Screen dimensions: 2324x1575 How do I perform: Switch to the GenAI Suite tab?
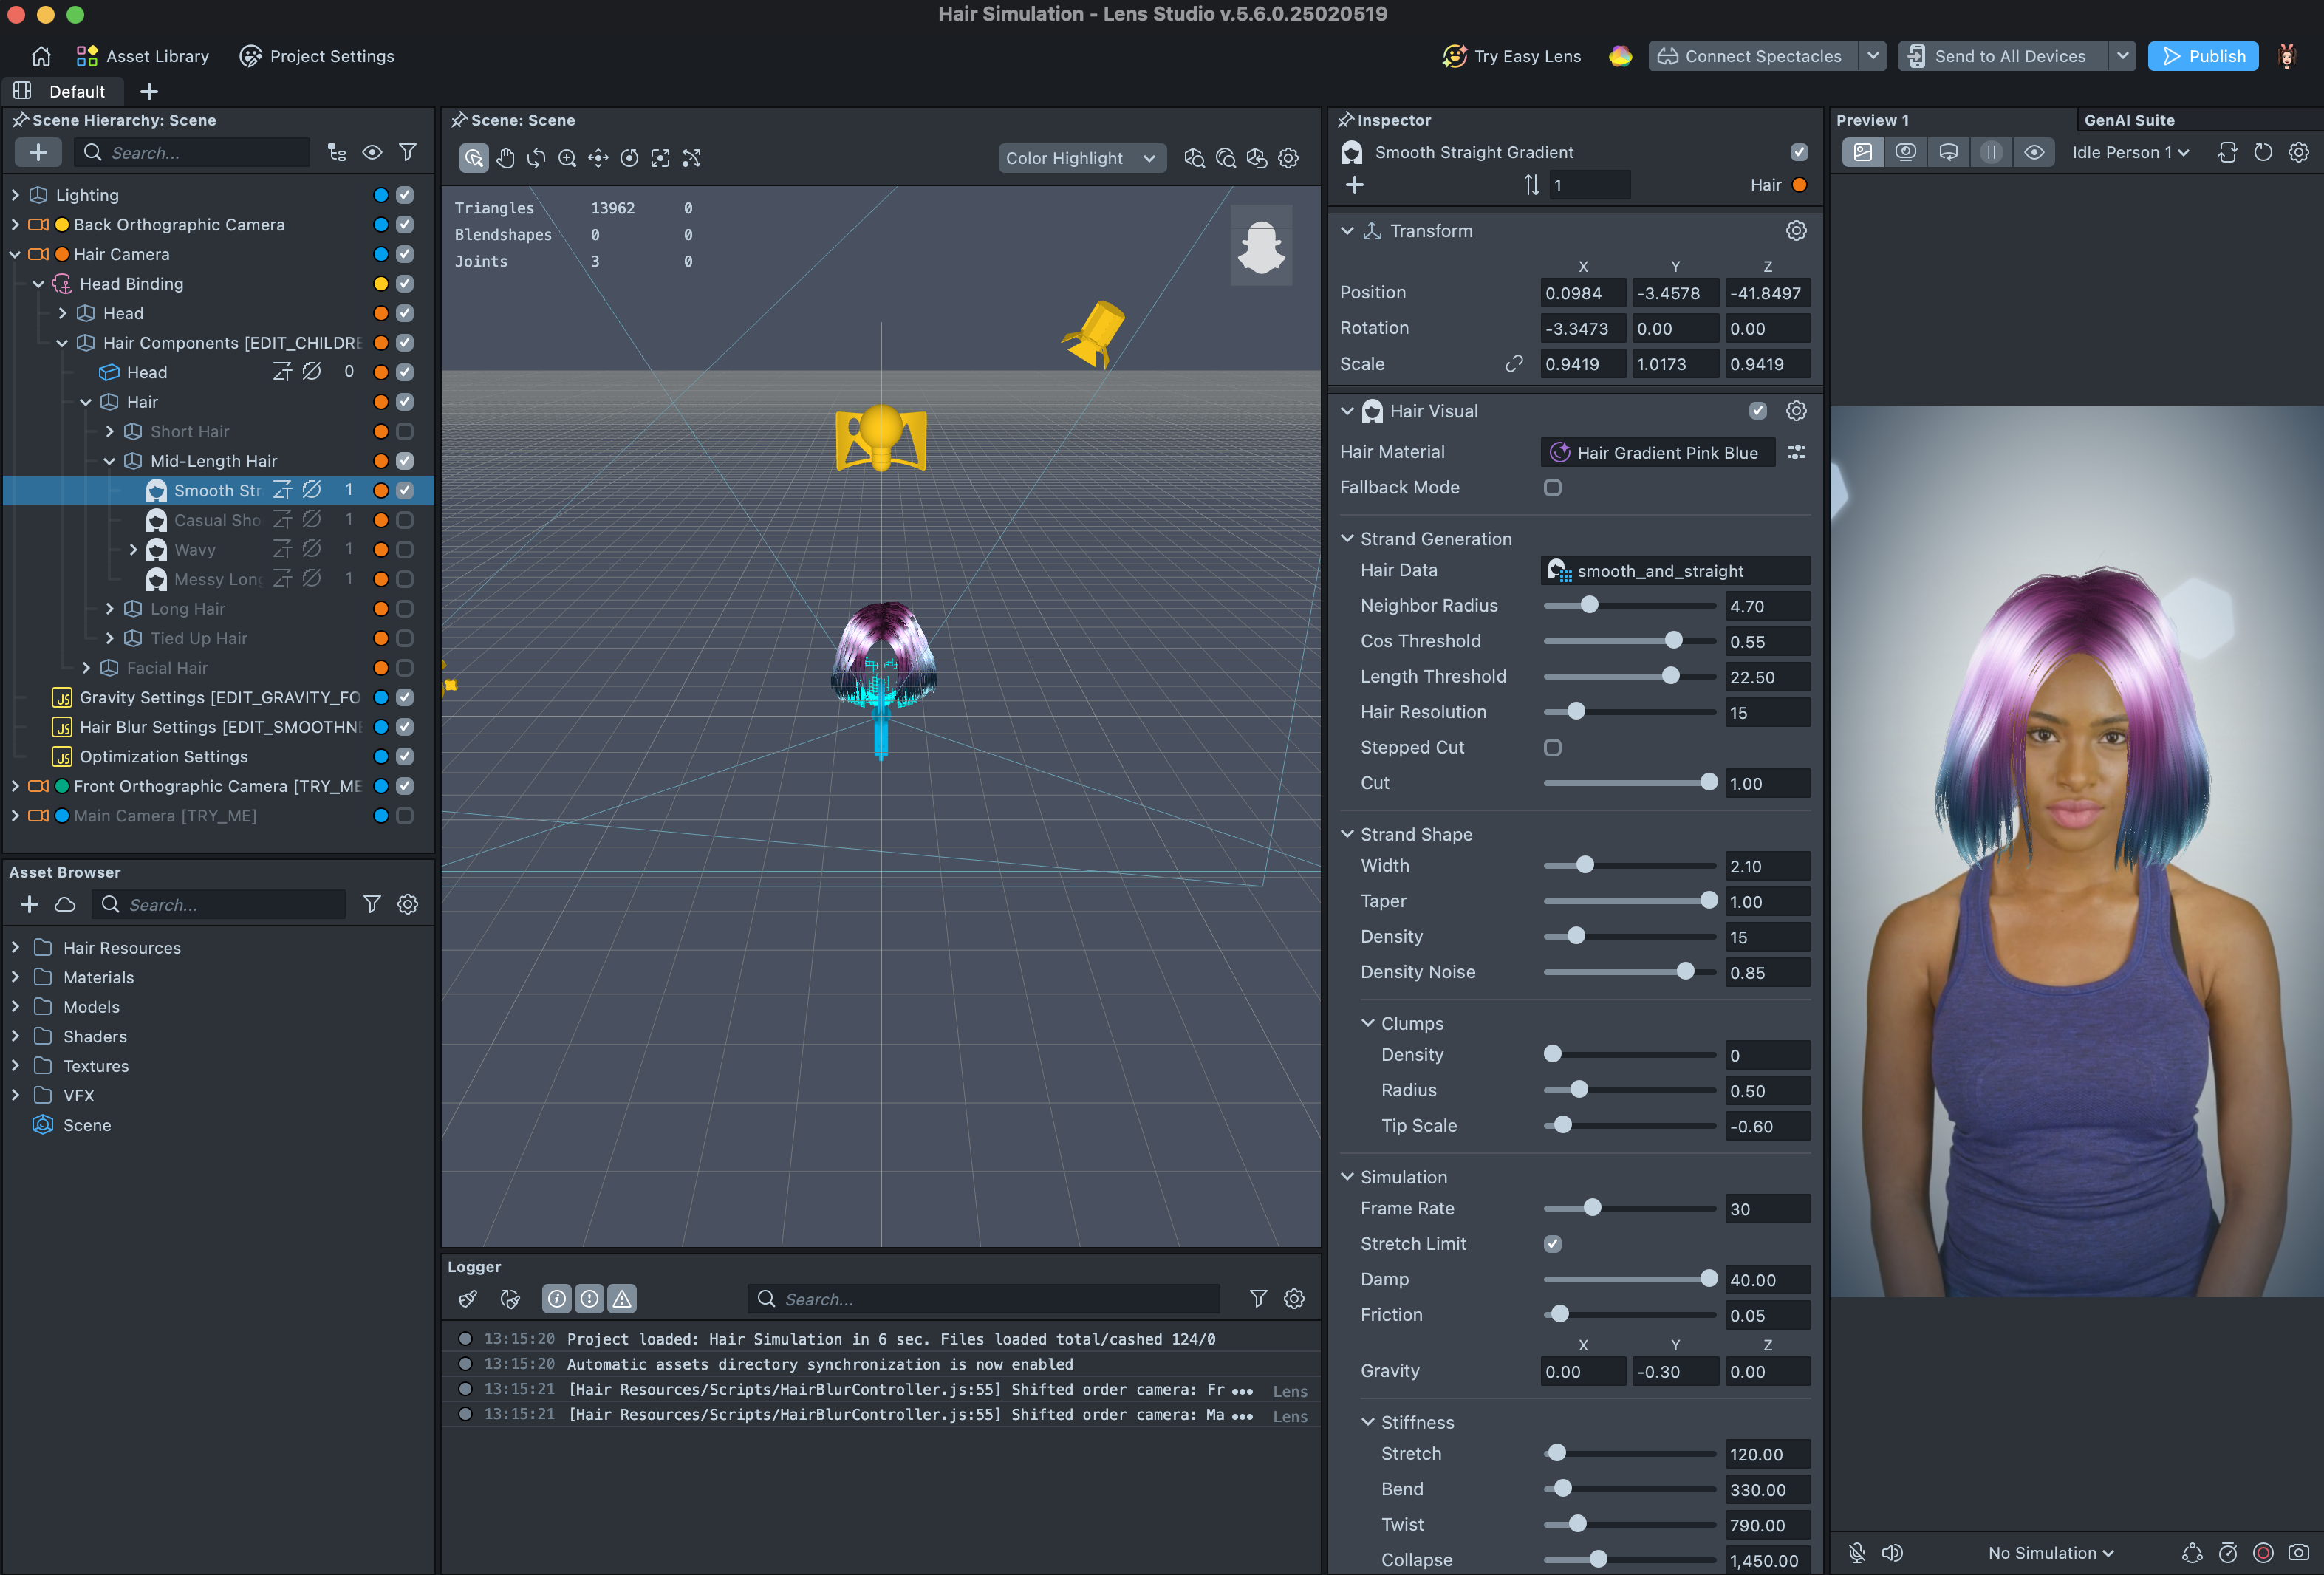(x=2129, y=120)
